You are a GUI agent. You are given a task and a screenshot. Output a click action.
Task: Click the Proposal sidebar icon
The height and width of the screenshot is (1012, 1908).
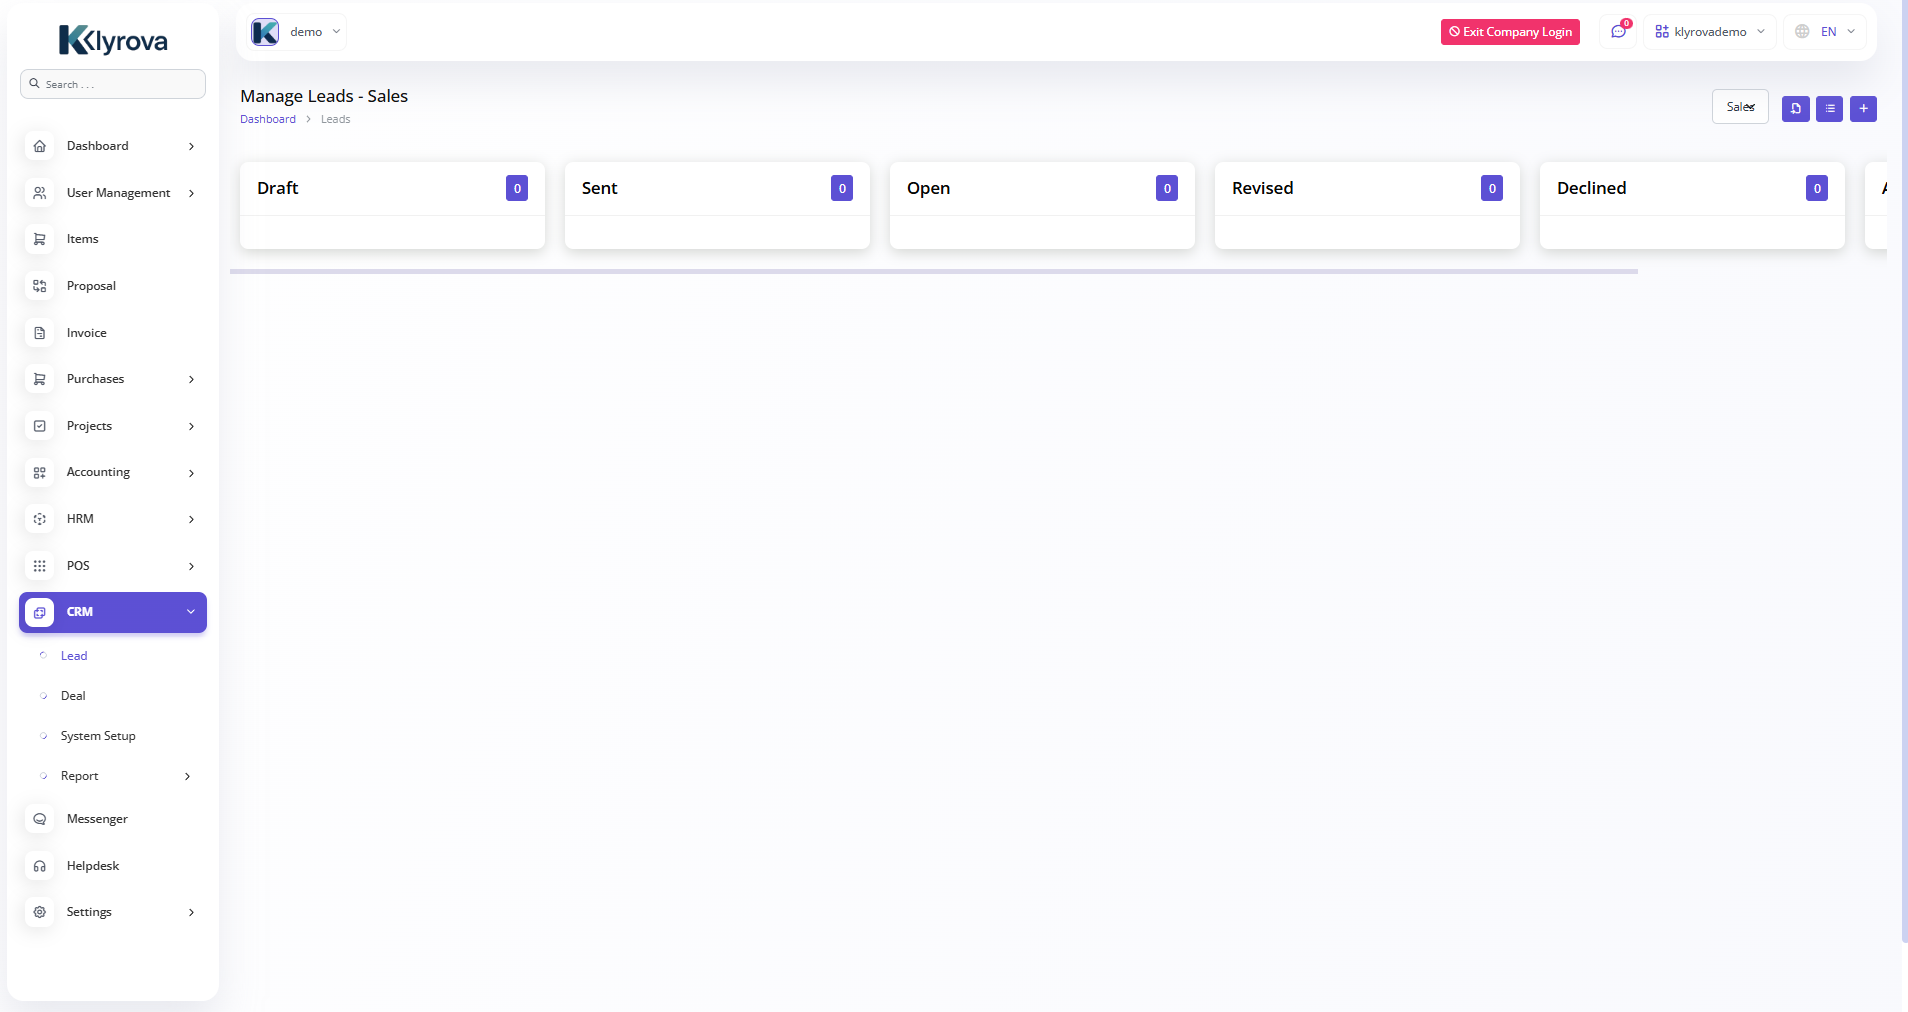tap(40, 286)
